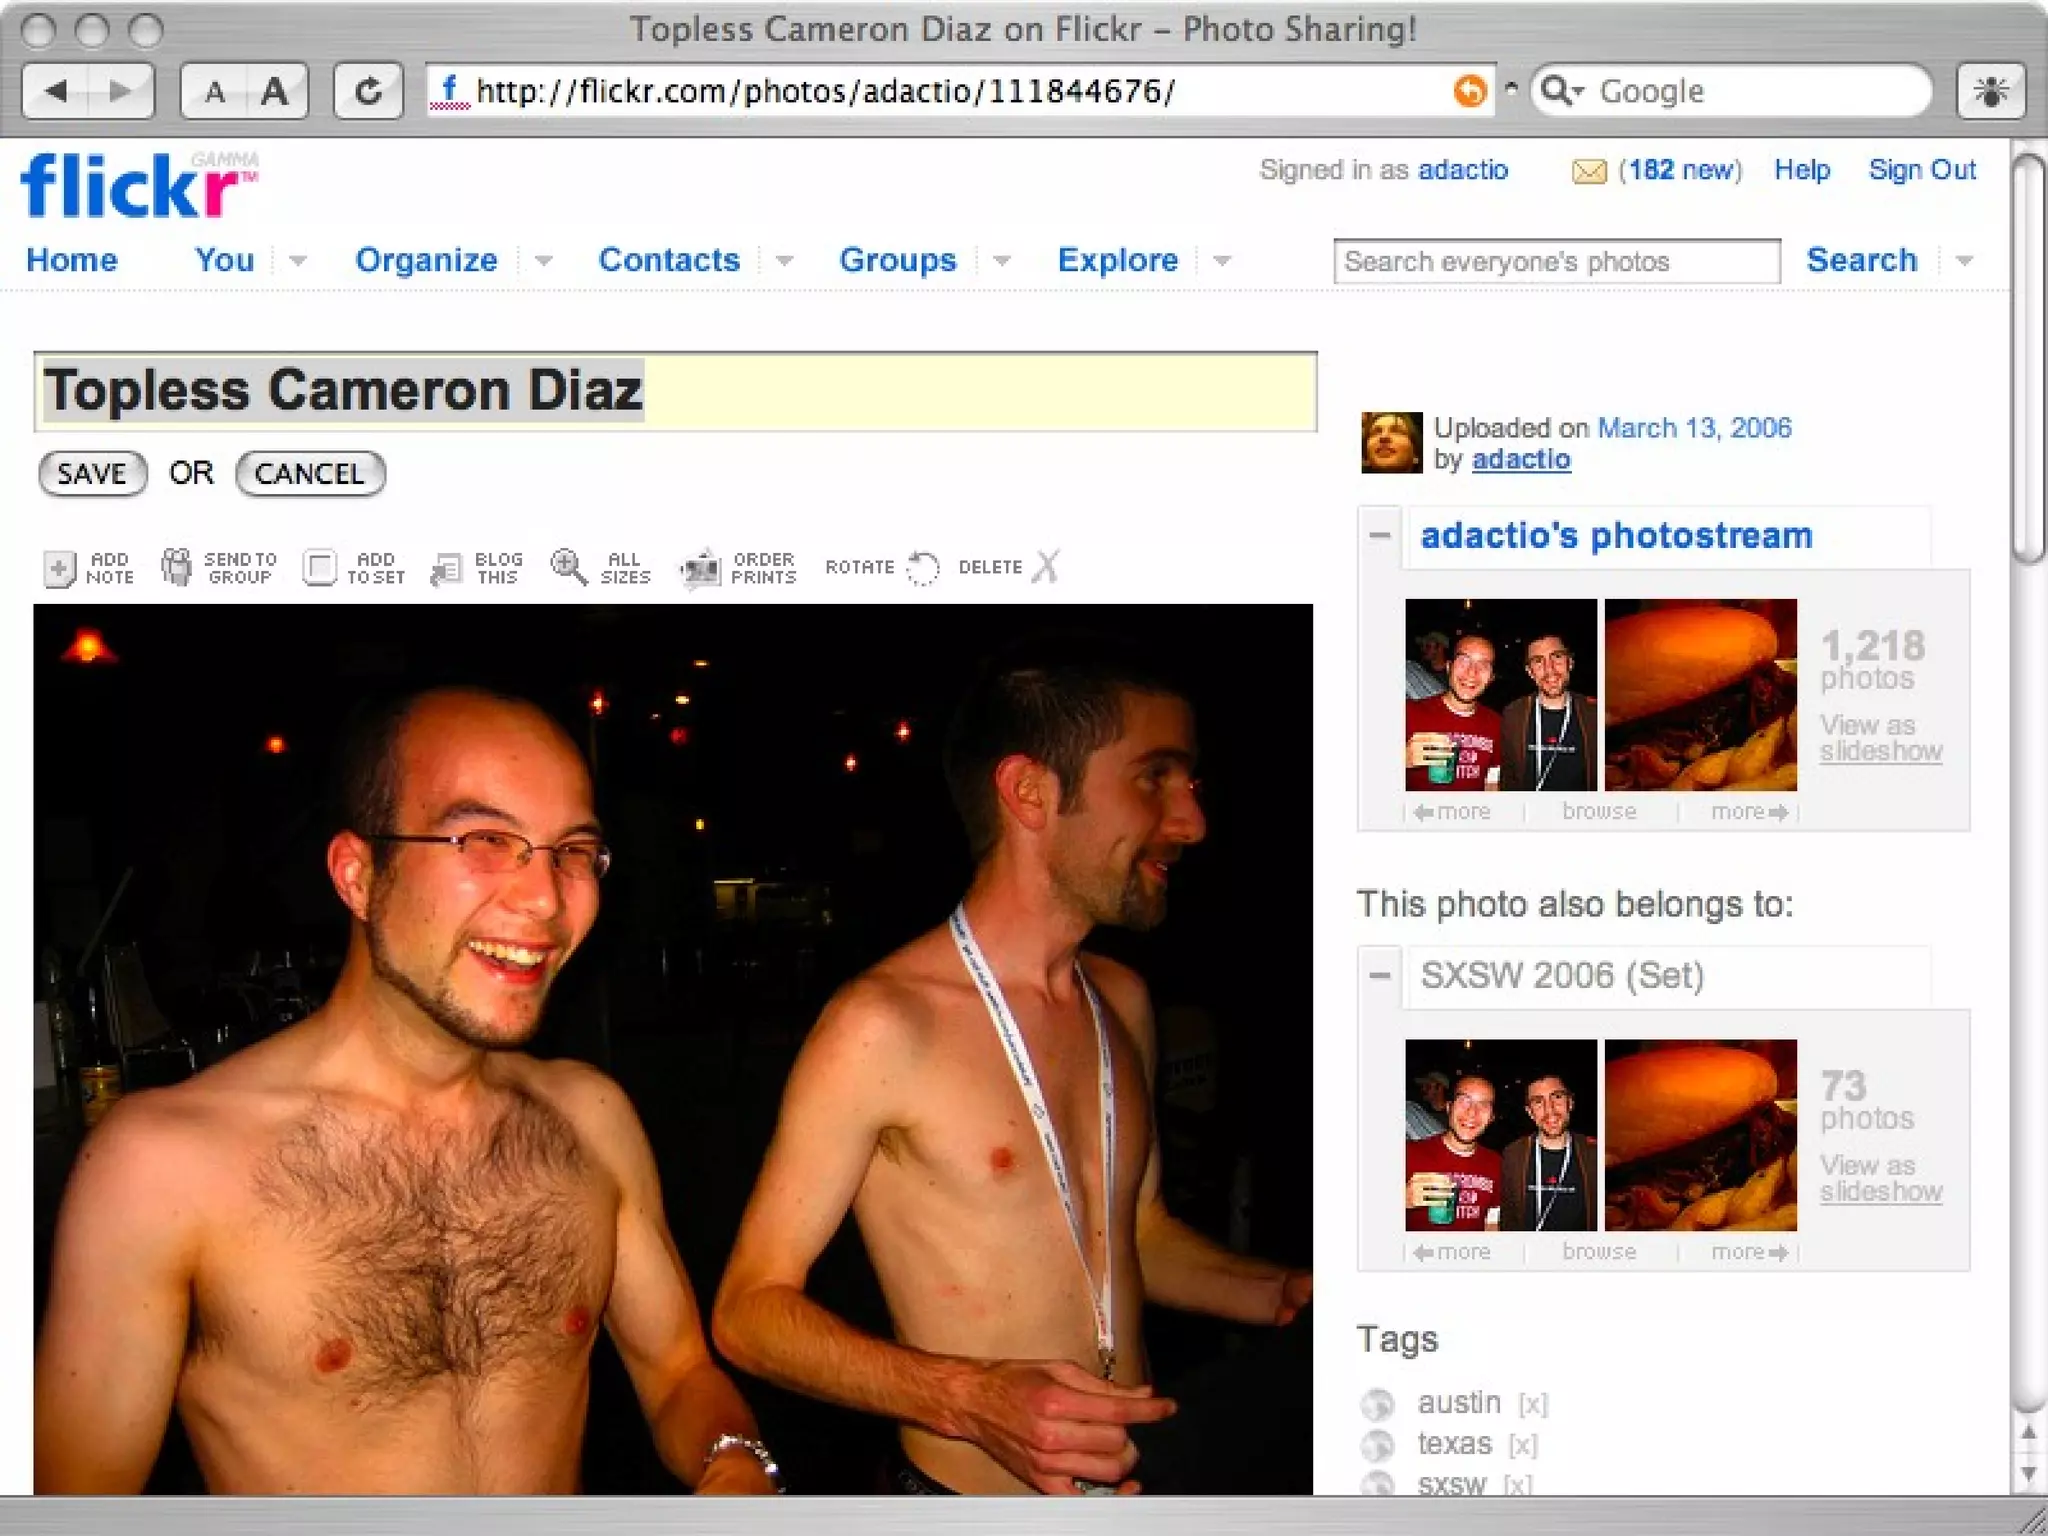Open the Groups menu item
This screenshot has width=2048, height=1536.
(x=897, y=260)
